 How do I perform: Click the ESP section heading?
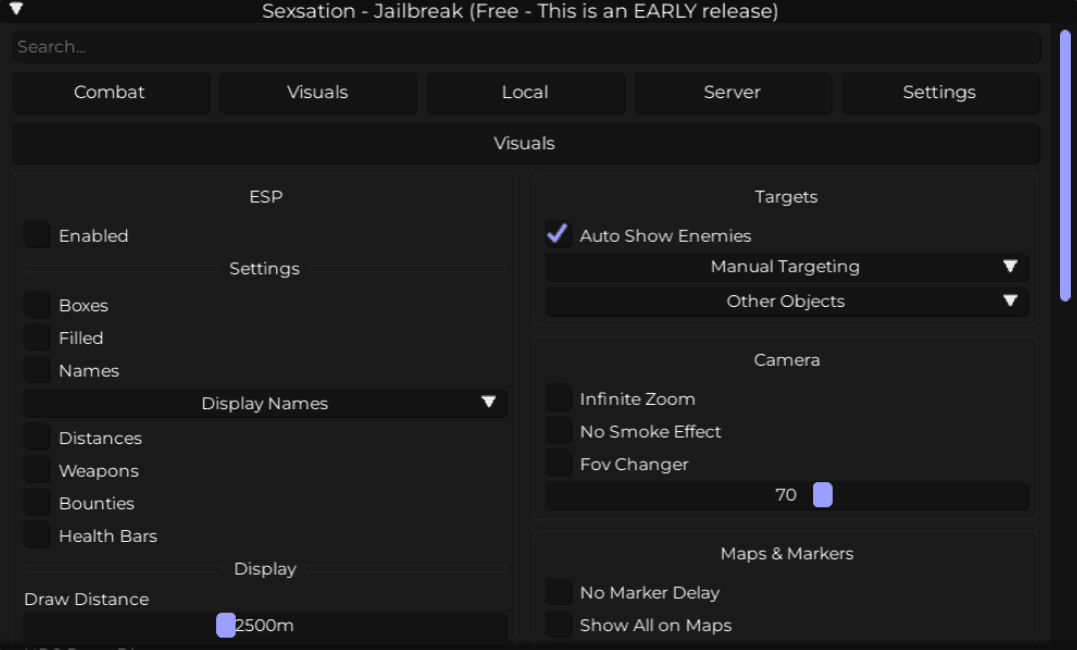pos(266,197)
